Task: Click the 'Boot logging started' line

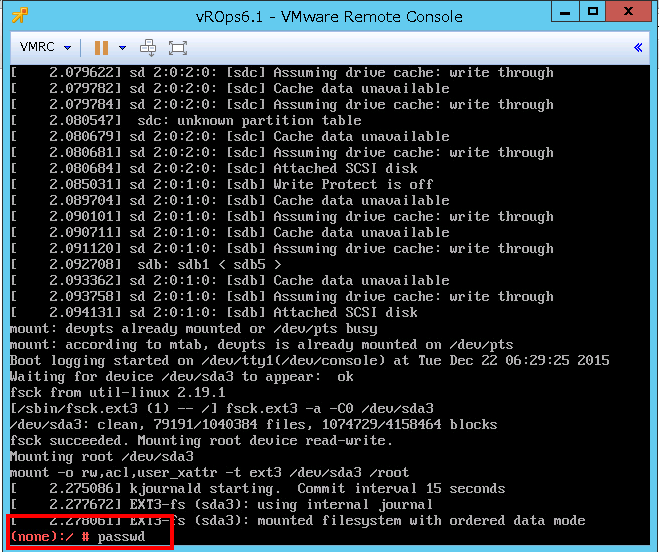Action: pyautogui.click(x=310, y=360)
